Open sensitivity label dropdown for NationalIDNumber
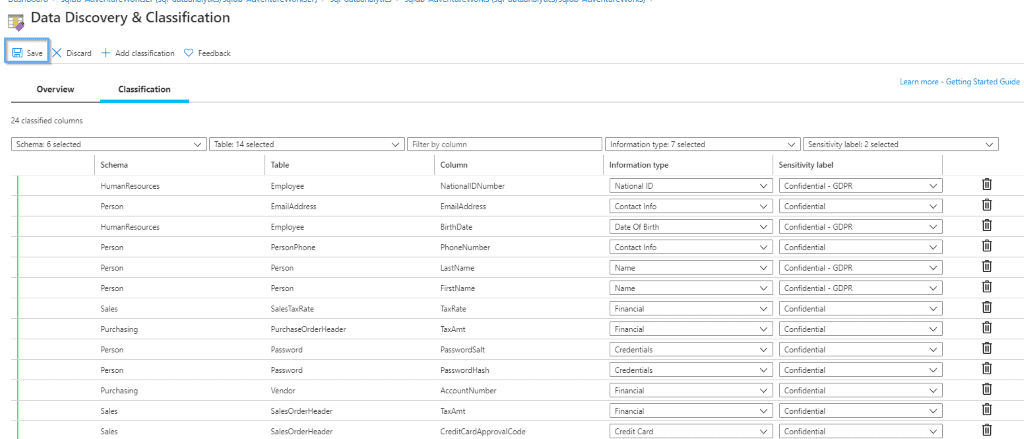 coord(861,186)
